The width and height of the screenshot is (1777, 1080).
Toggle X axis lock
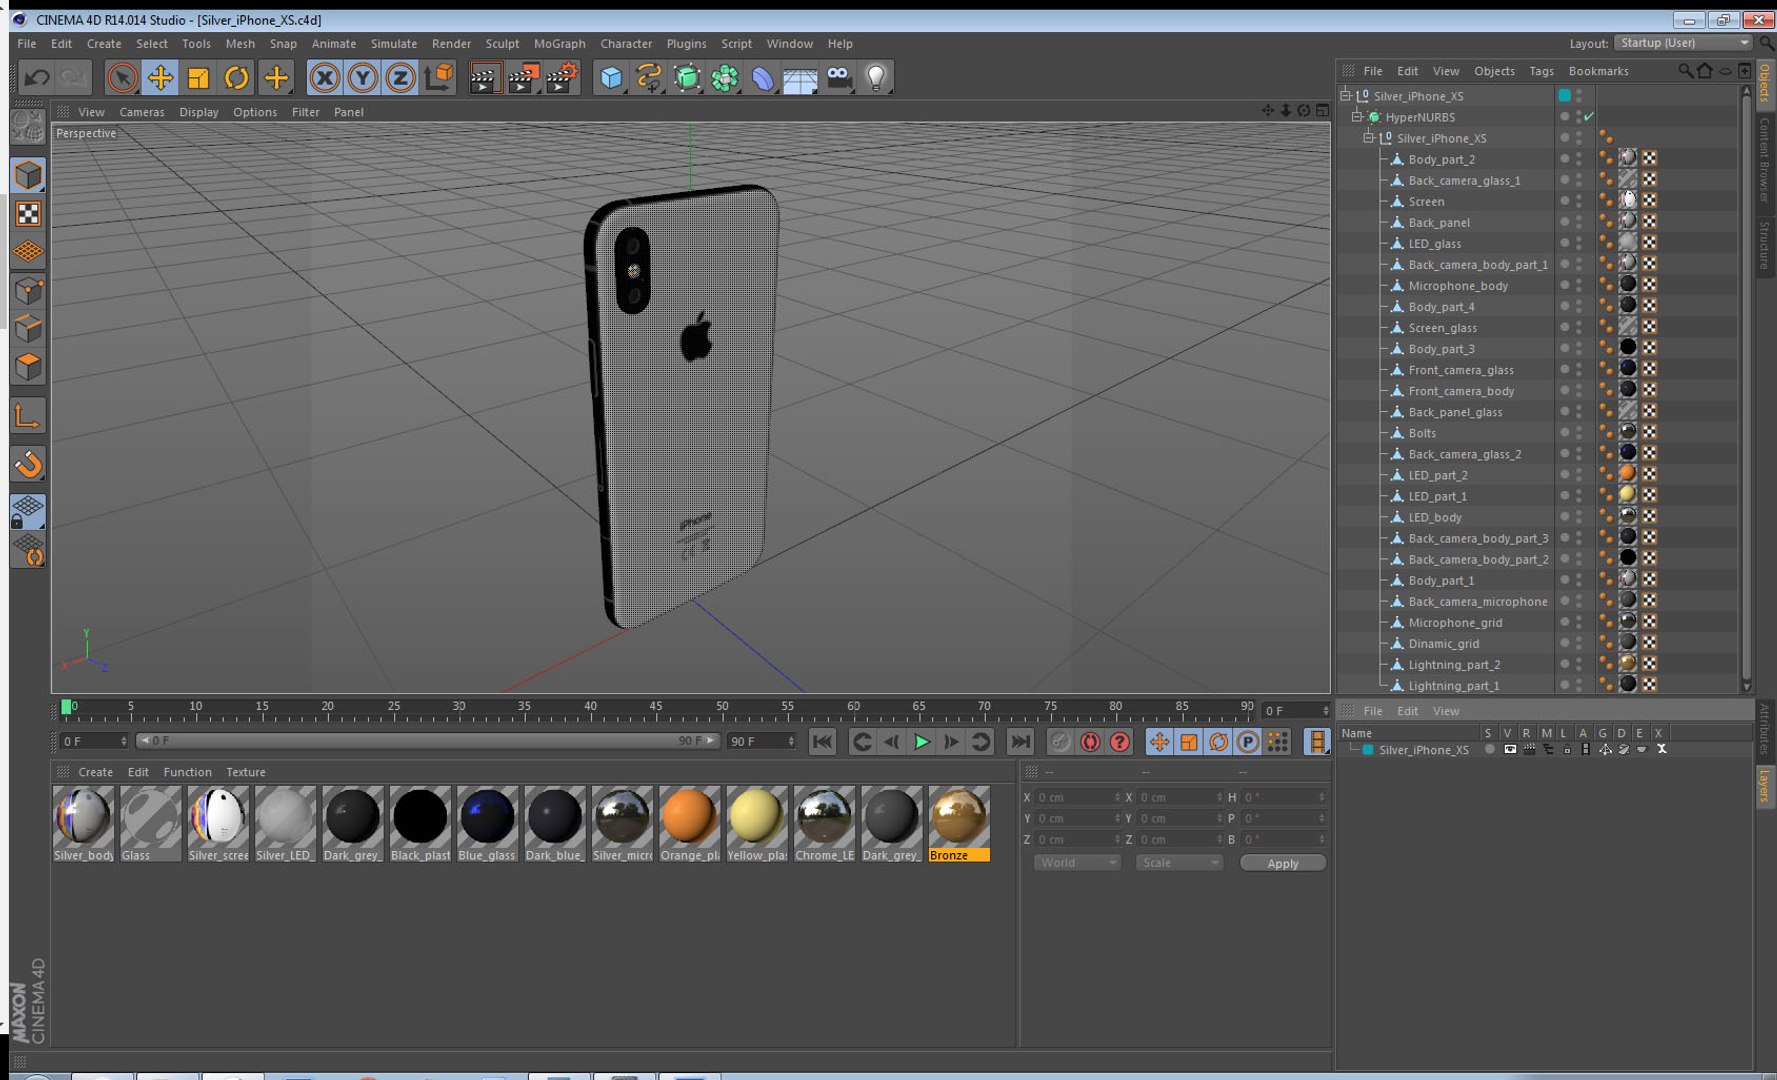pyautogui.click(x=324, y=77)
